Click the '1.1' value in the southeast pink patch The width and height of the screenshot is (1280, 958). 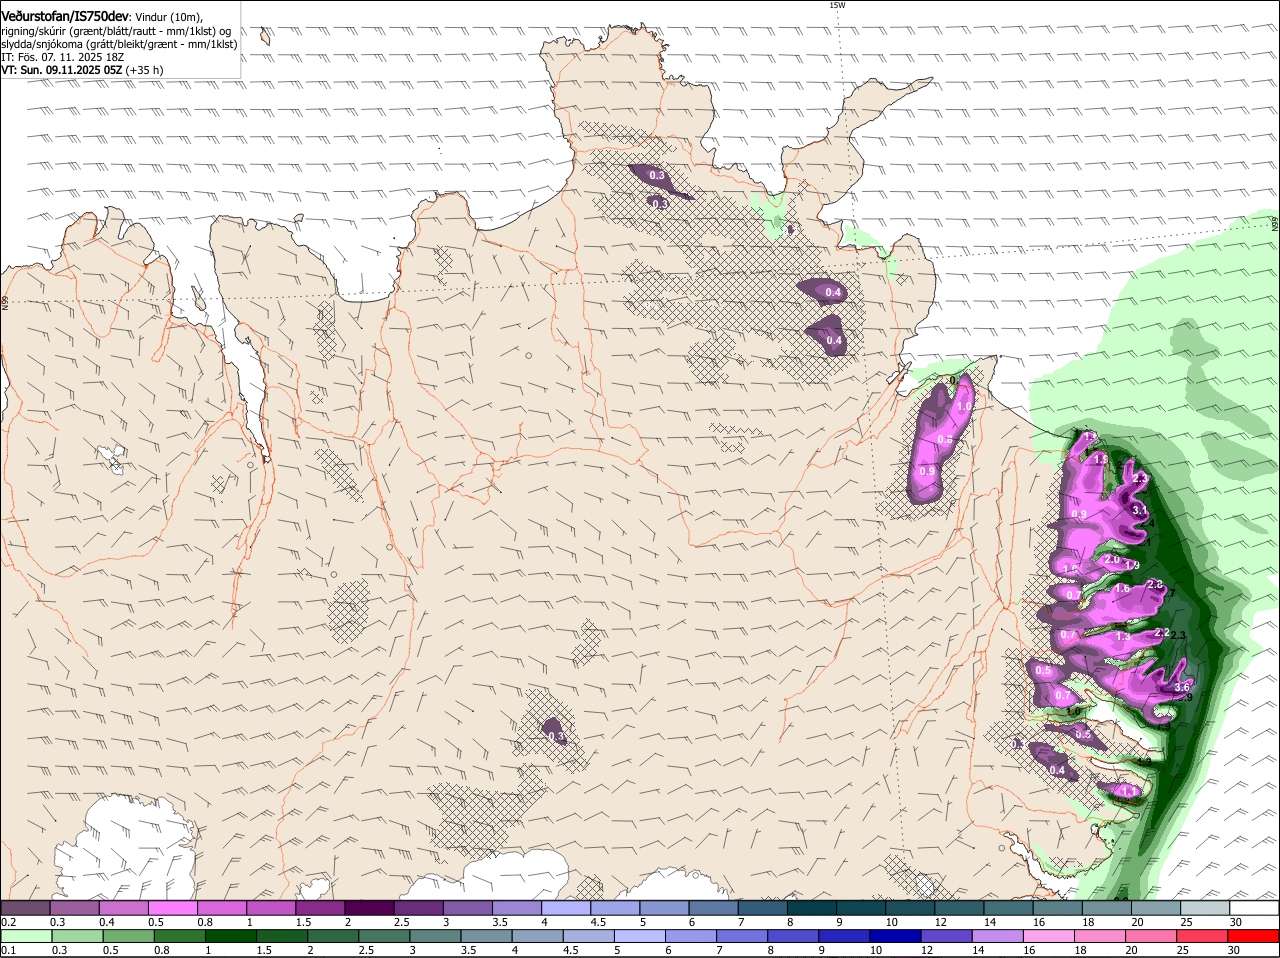point(1128,791)
